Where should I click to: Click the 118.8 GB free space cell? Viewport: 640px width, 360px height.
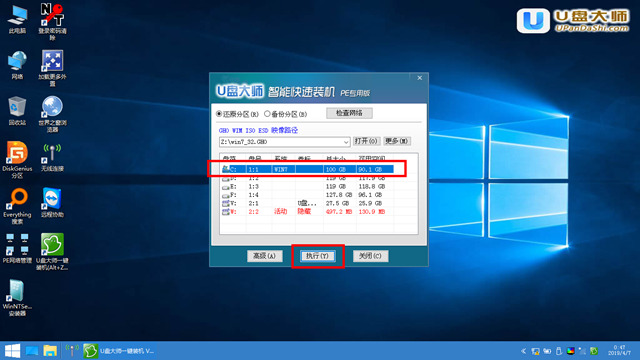(372, 187)
